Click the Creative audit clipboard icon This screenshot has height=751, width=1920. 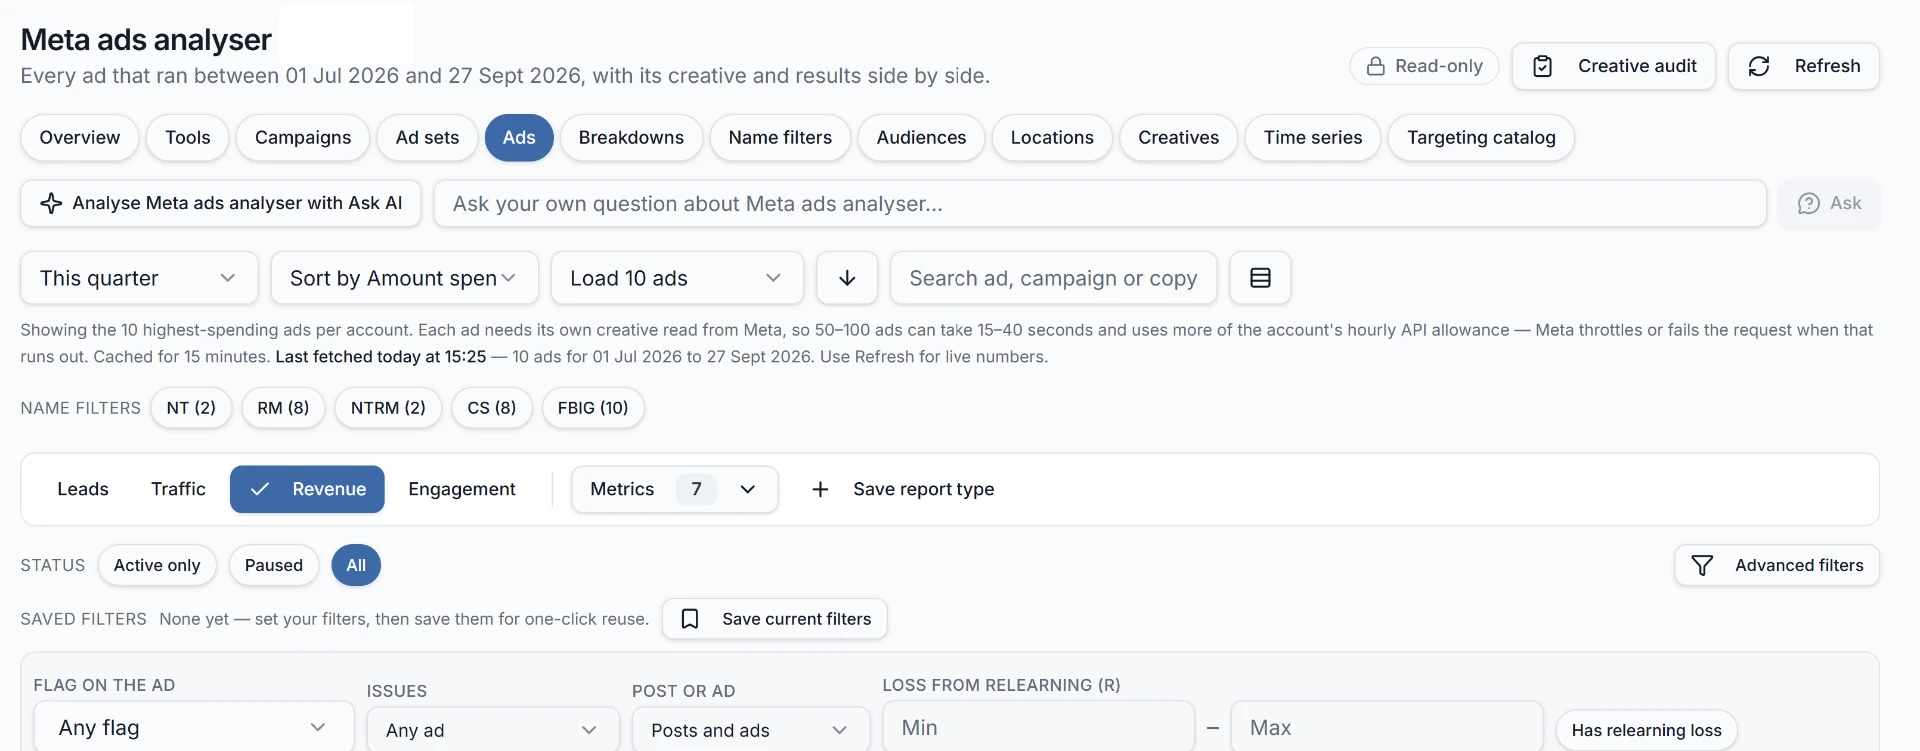1543,66
